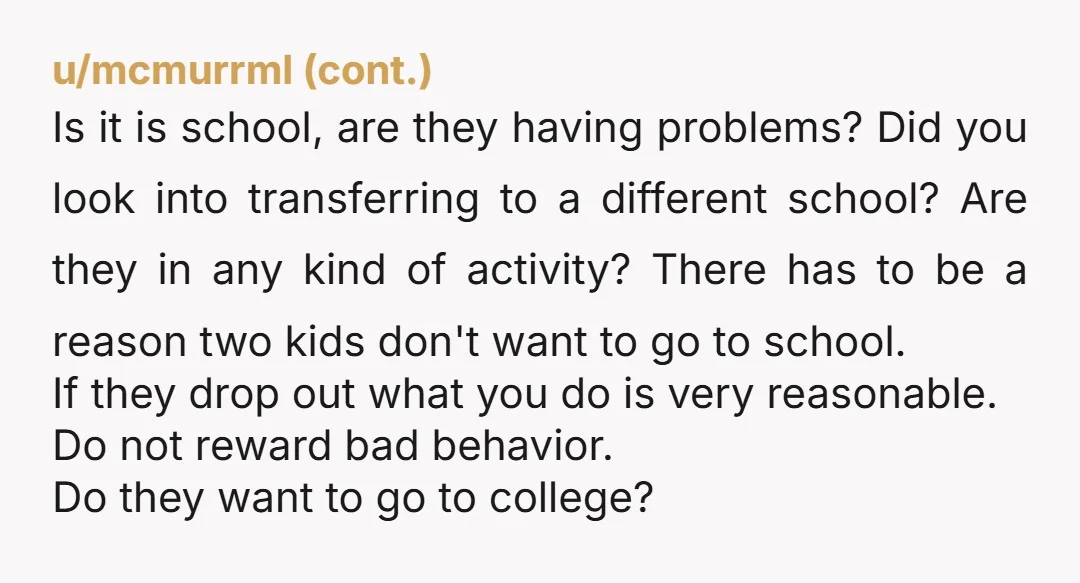Click the word 'bad' in the comment
The width and height of the screenshot is (1080, 583).
click(x=382, y=446)
